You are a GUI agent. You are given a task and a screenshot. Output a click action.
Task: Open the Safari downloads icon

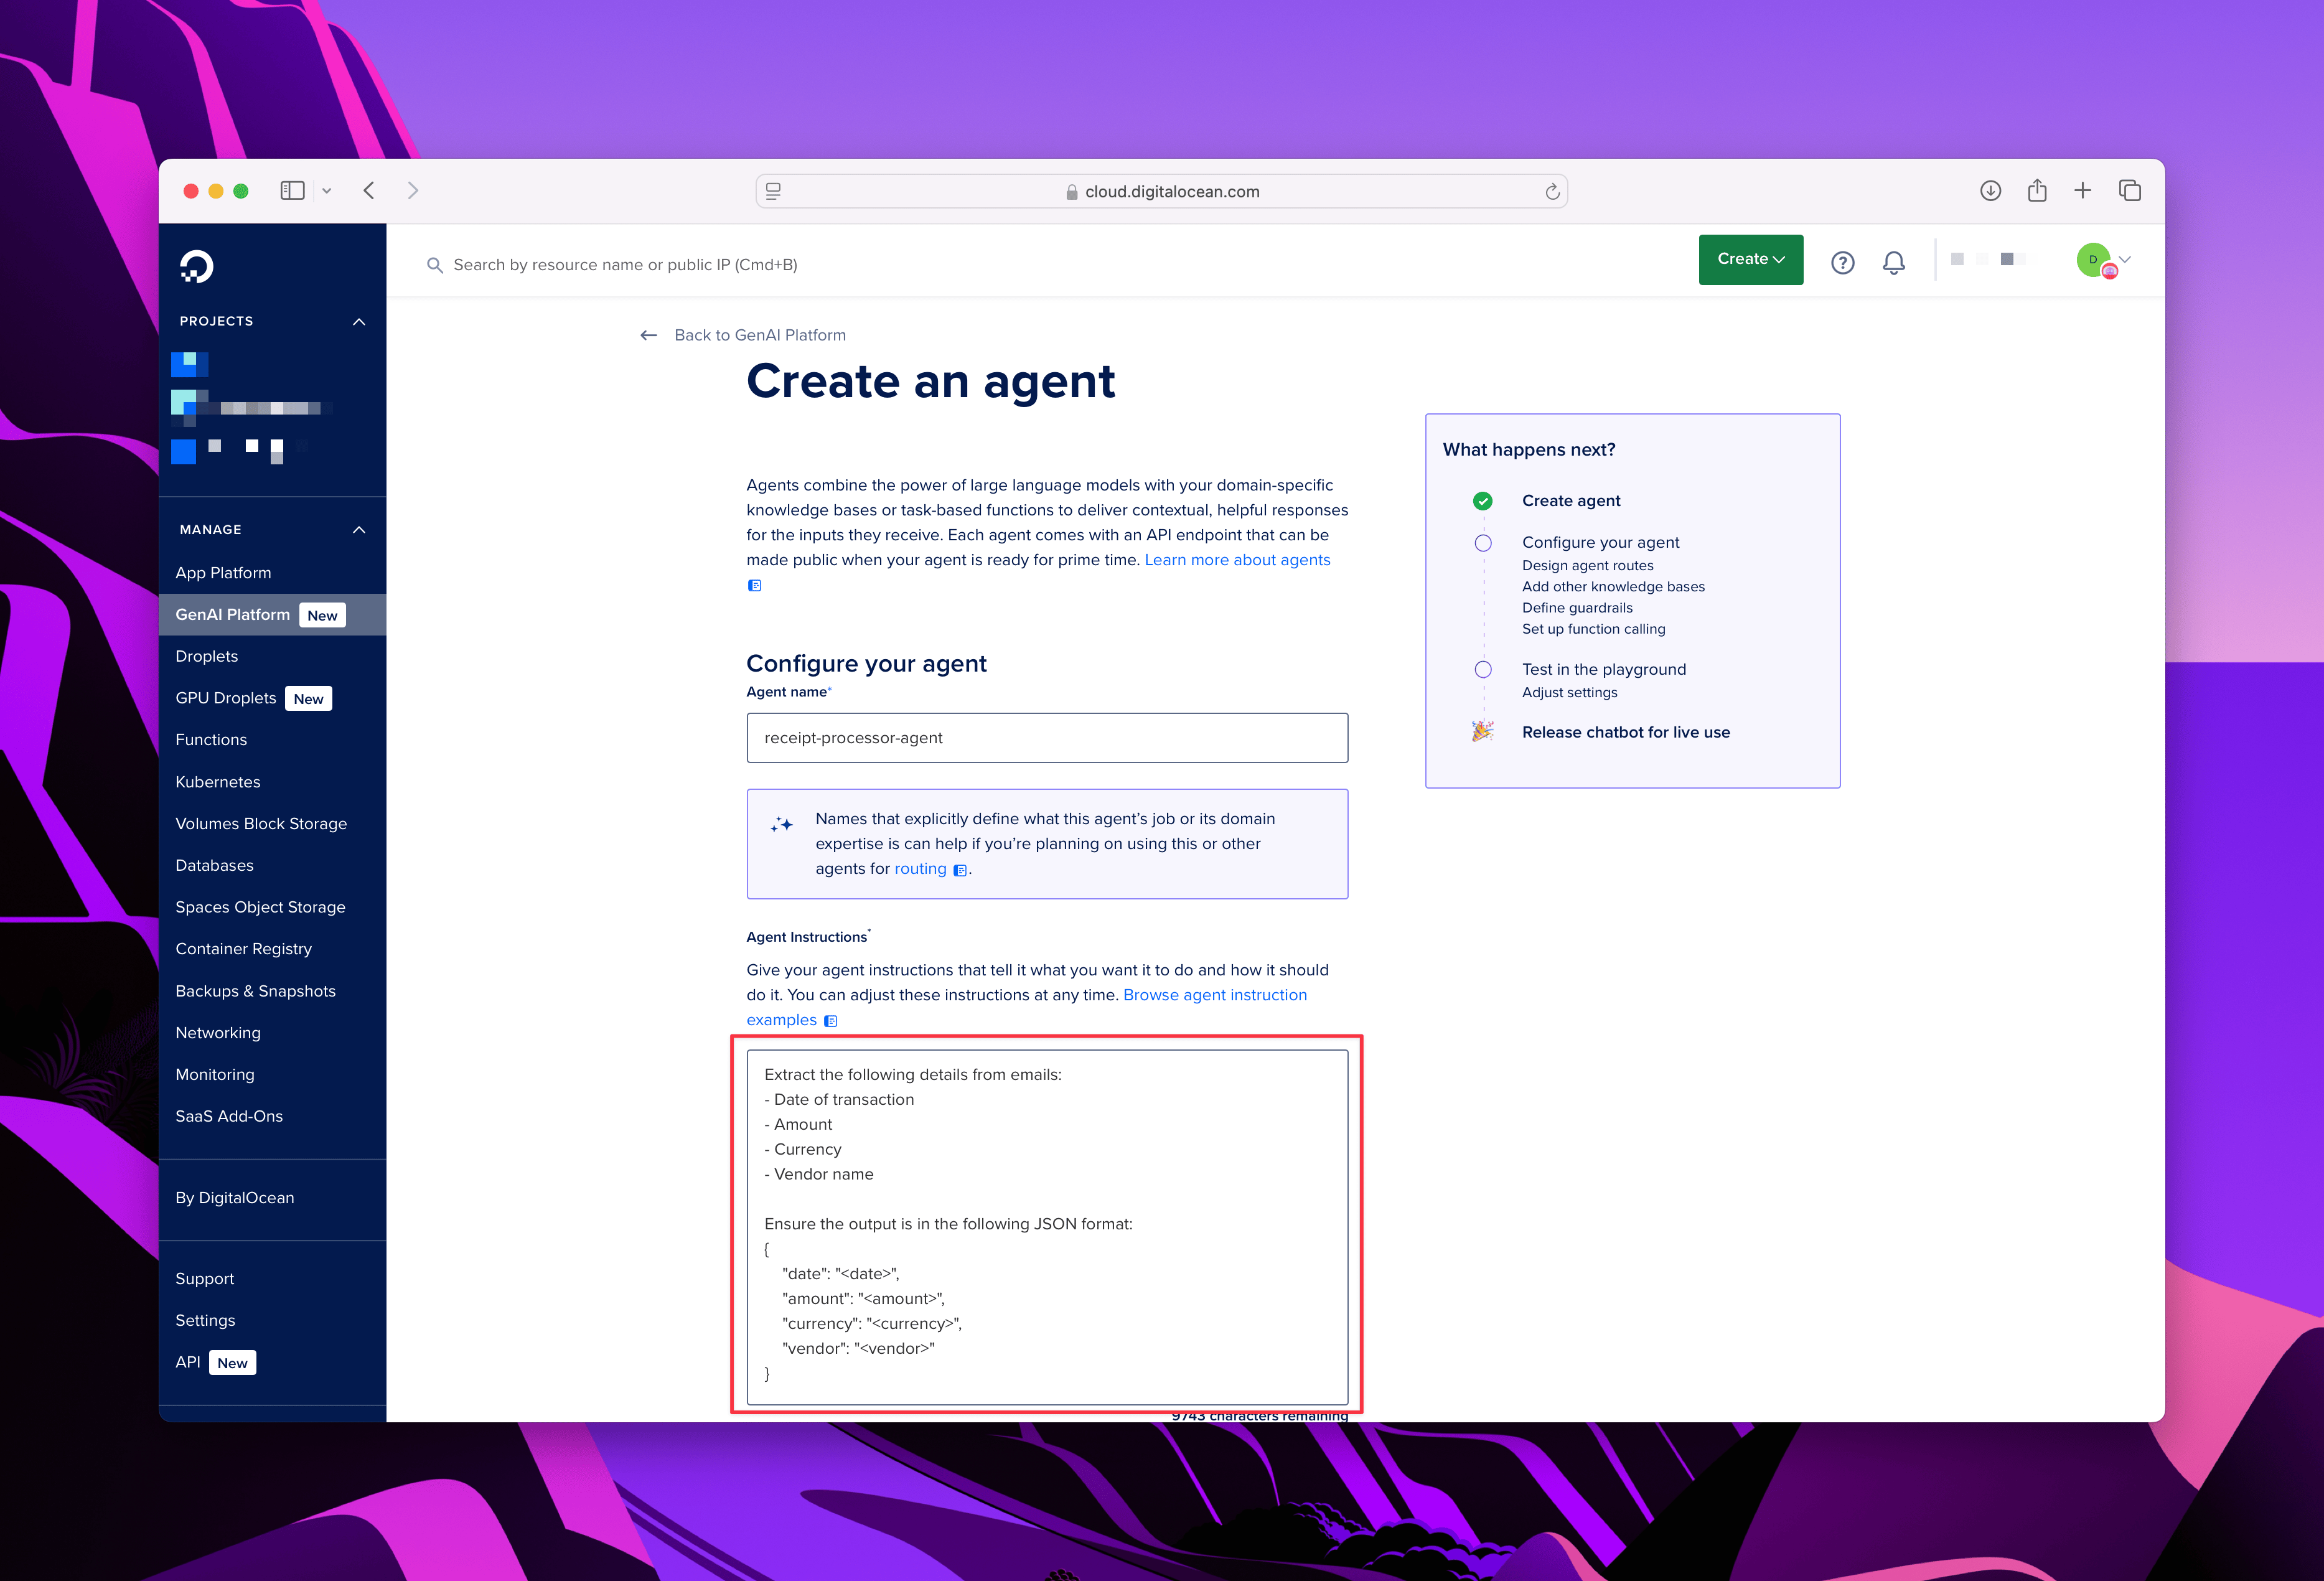[1990, 190]
